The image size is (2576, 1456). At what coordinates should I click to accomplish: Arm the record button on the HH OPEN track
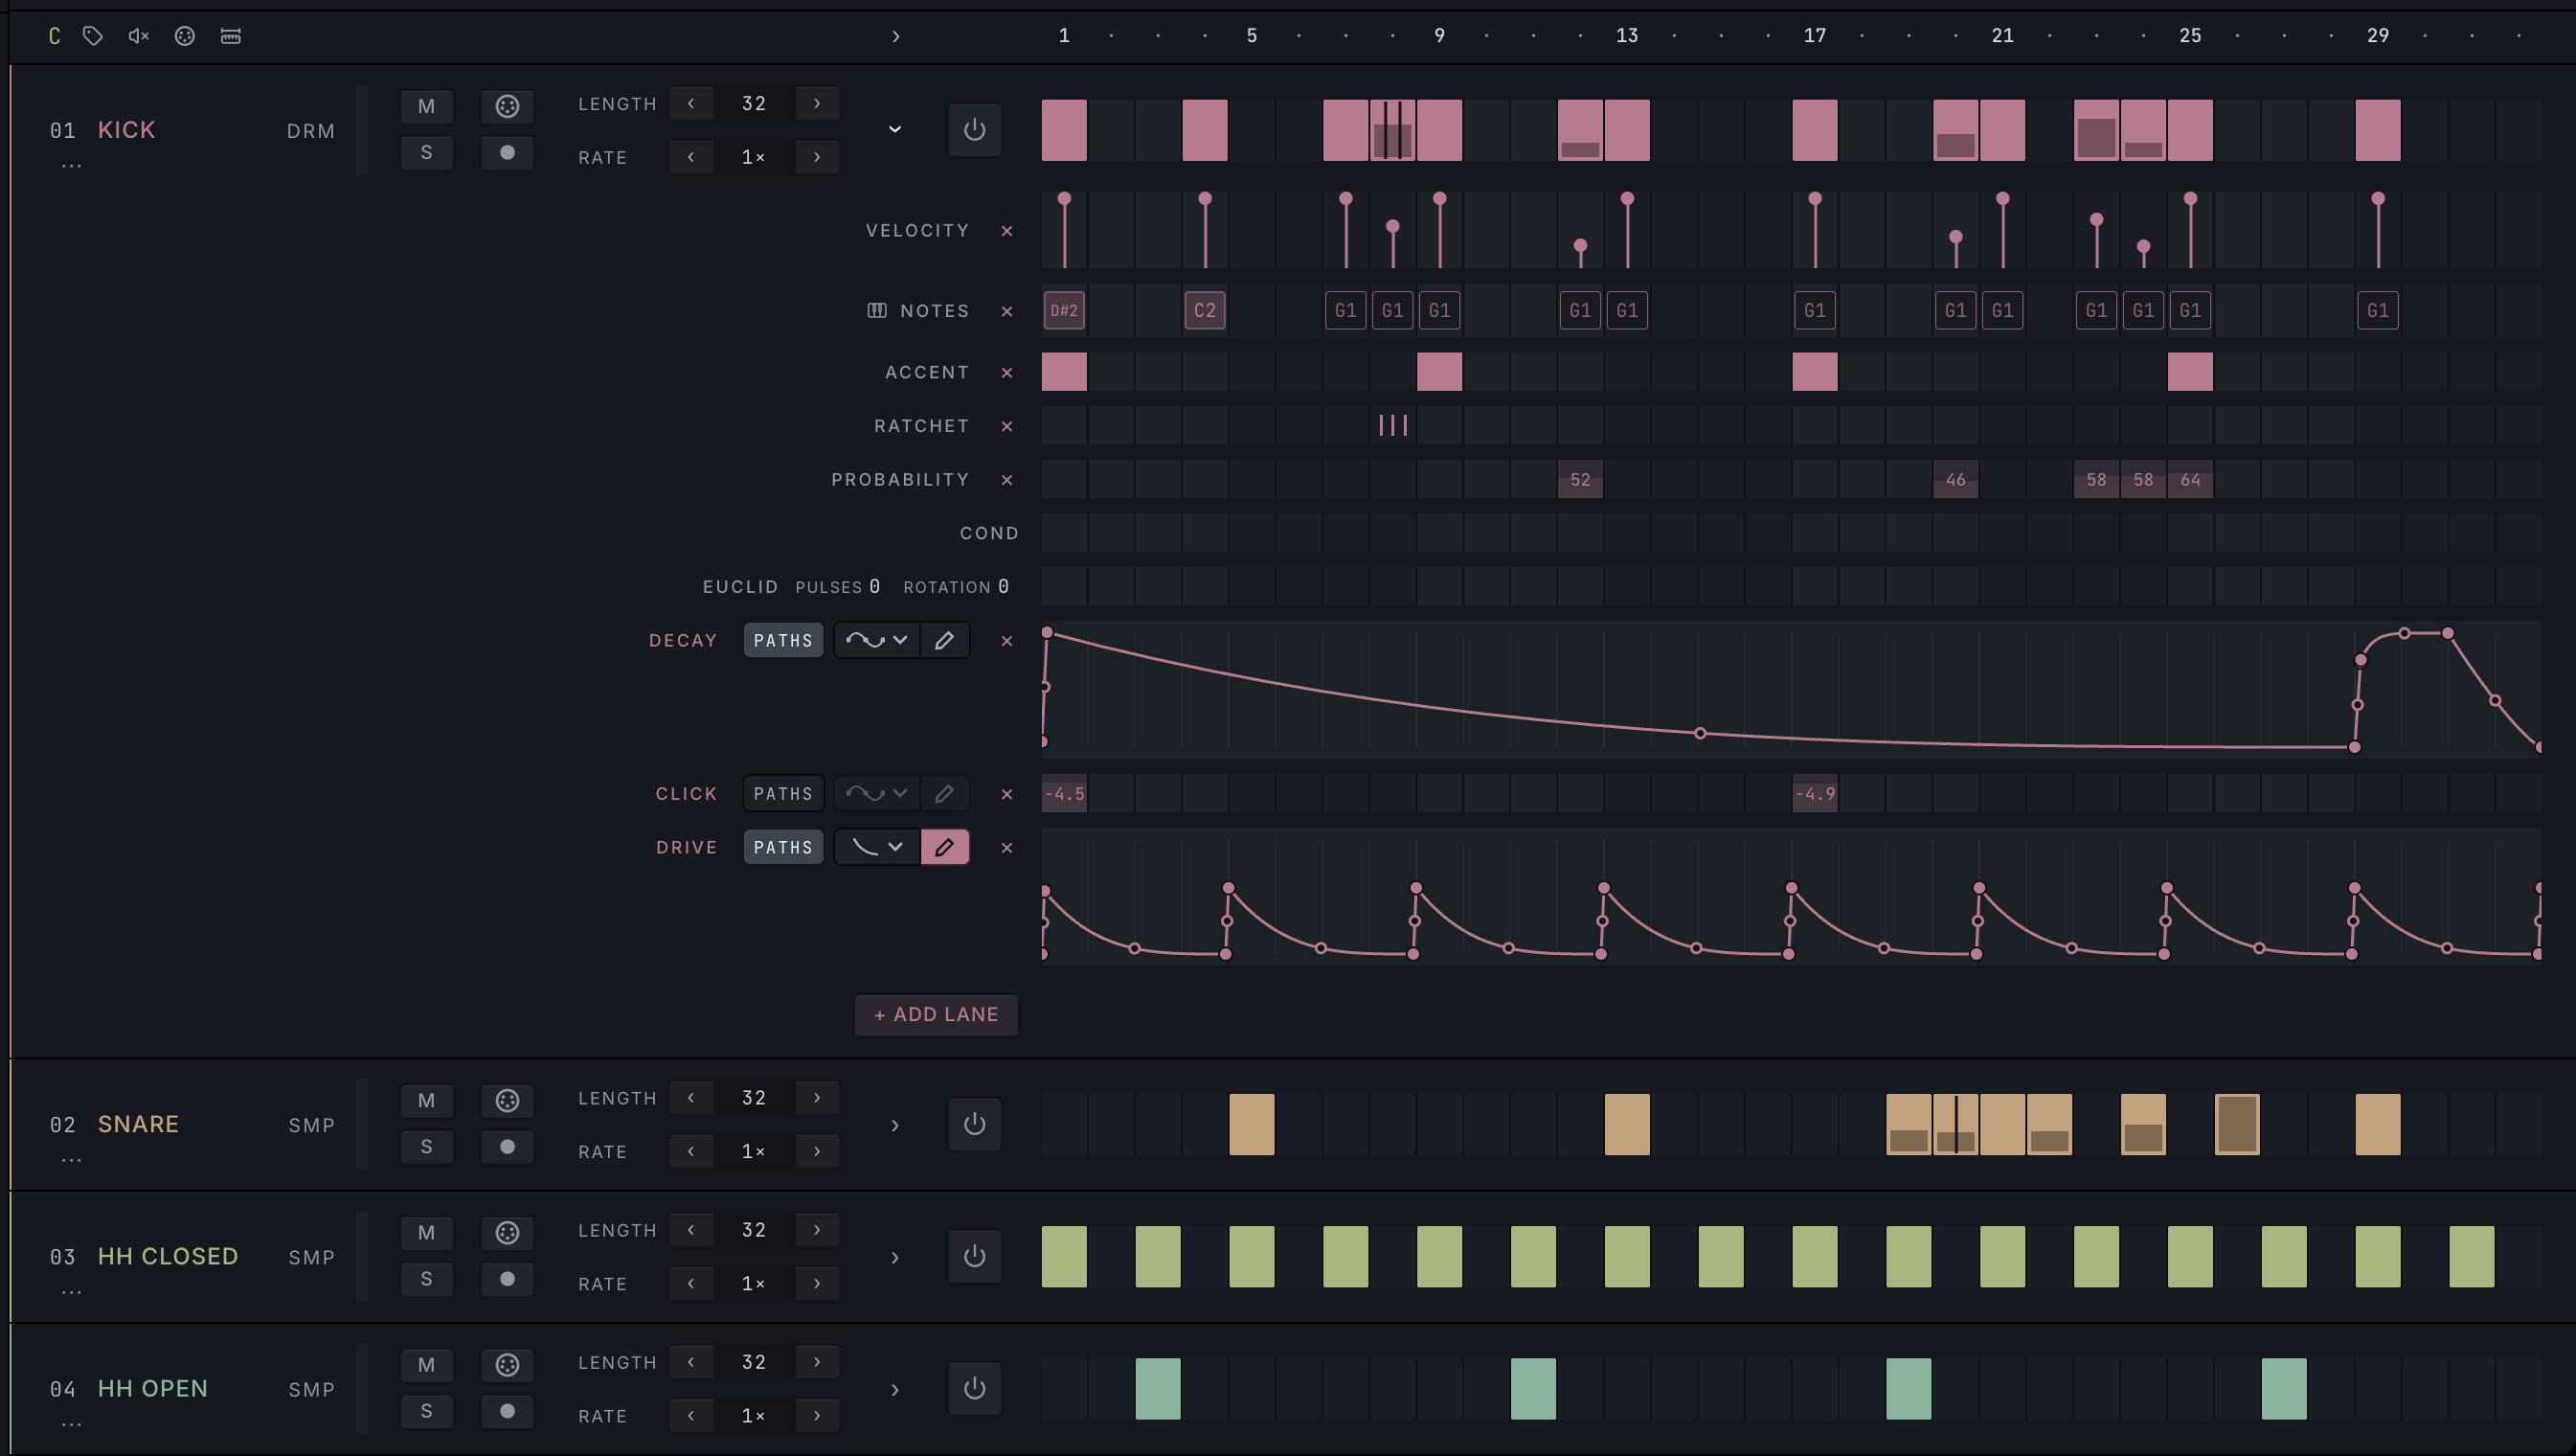click(507, 1411)
